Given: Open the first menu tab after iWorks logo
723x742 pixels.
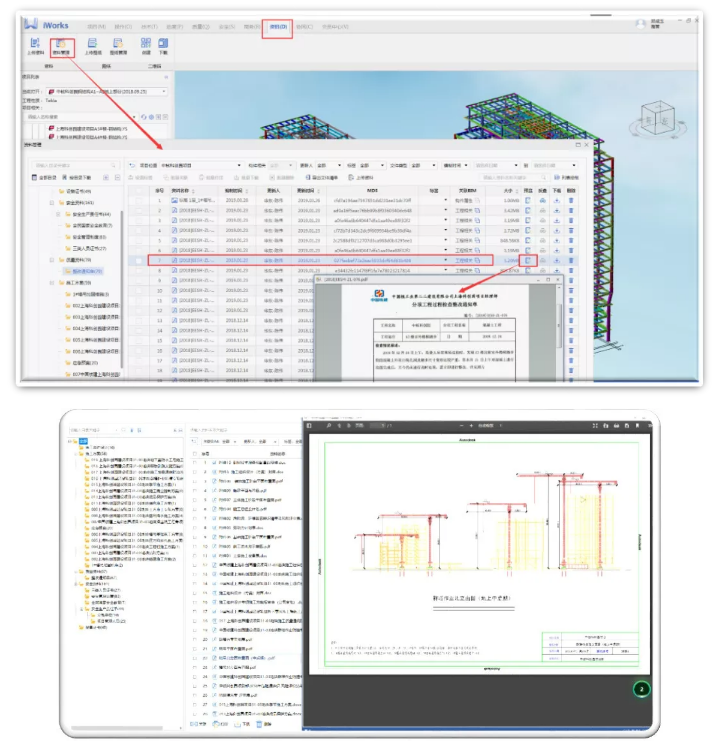Looking at the screenshot, I should click(97, 27).
